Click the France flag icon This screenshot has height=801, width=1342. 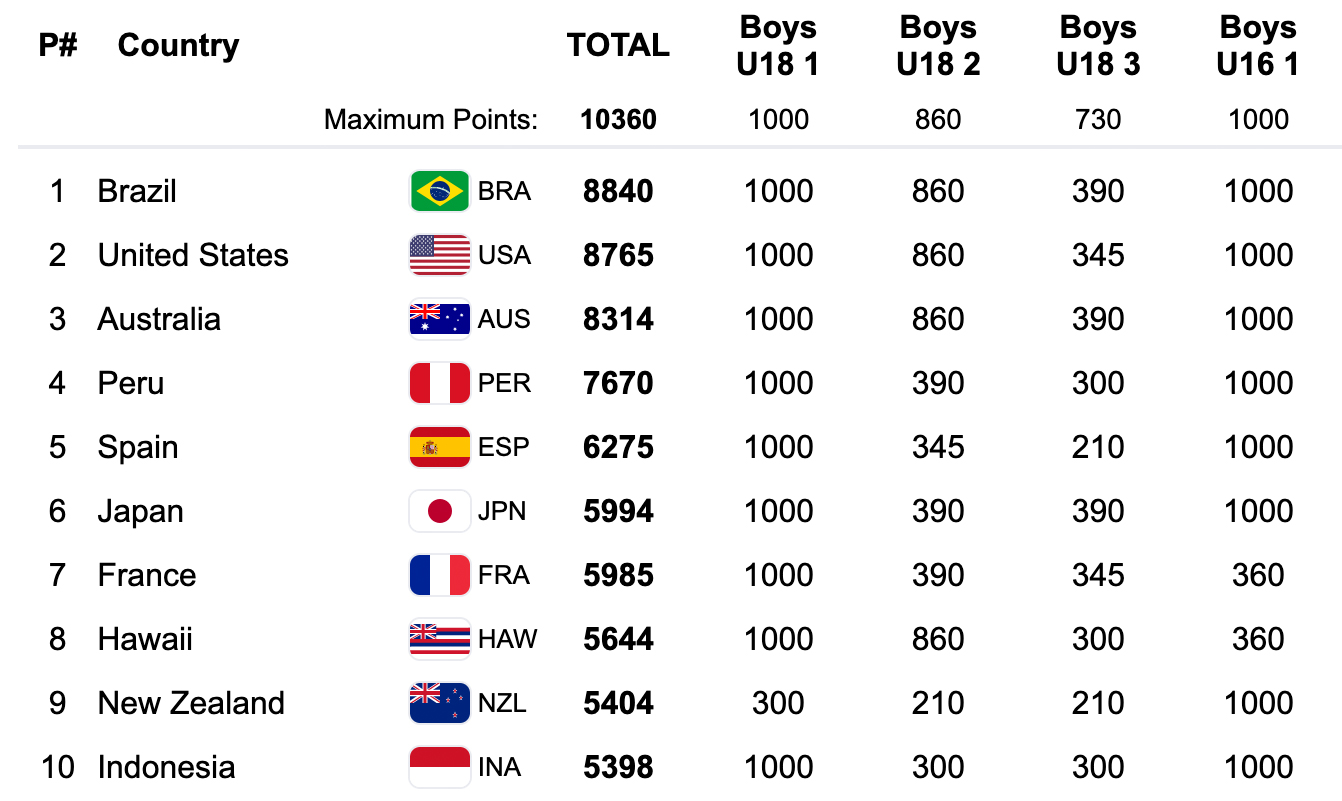[x=439, y=575]
